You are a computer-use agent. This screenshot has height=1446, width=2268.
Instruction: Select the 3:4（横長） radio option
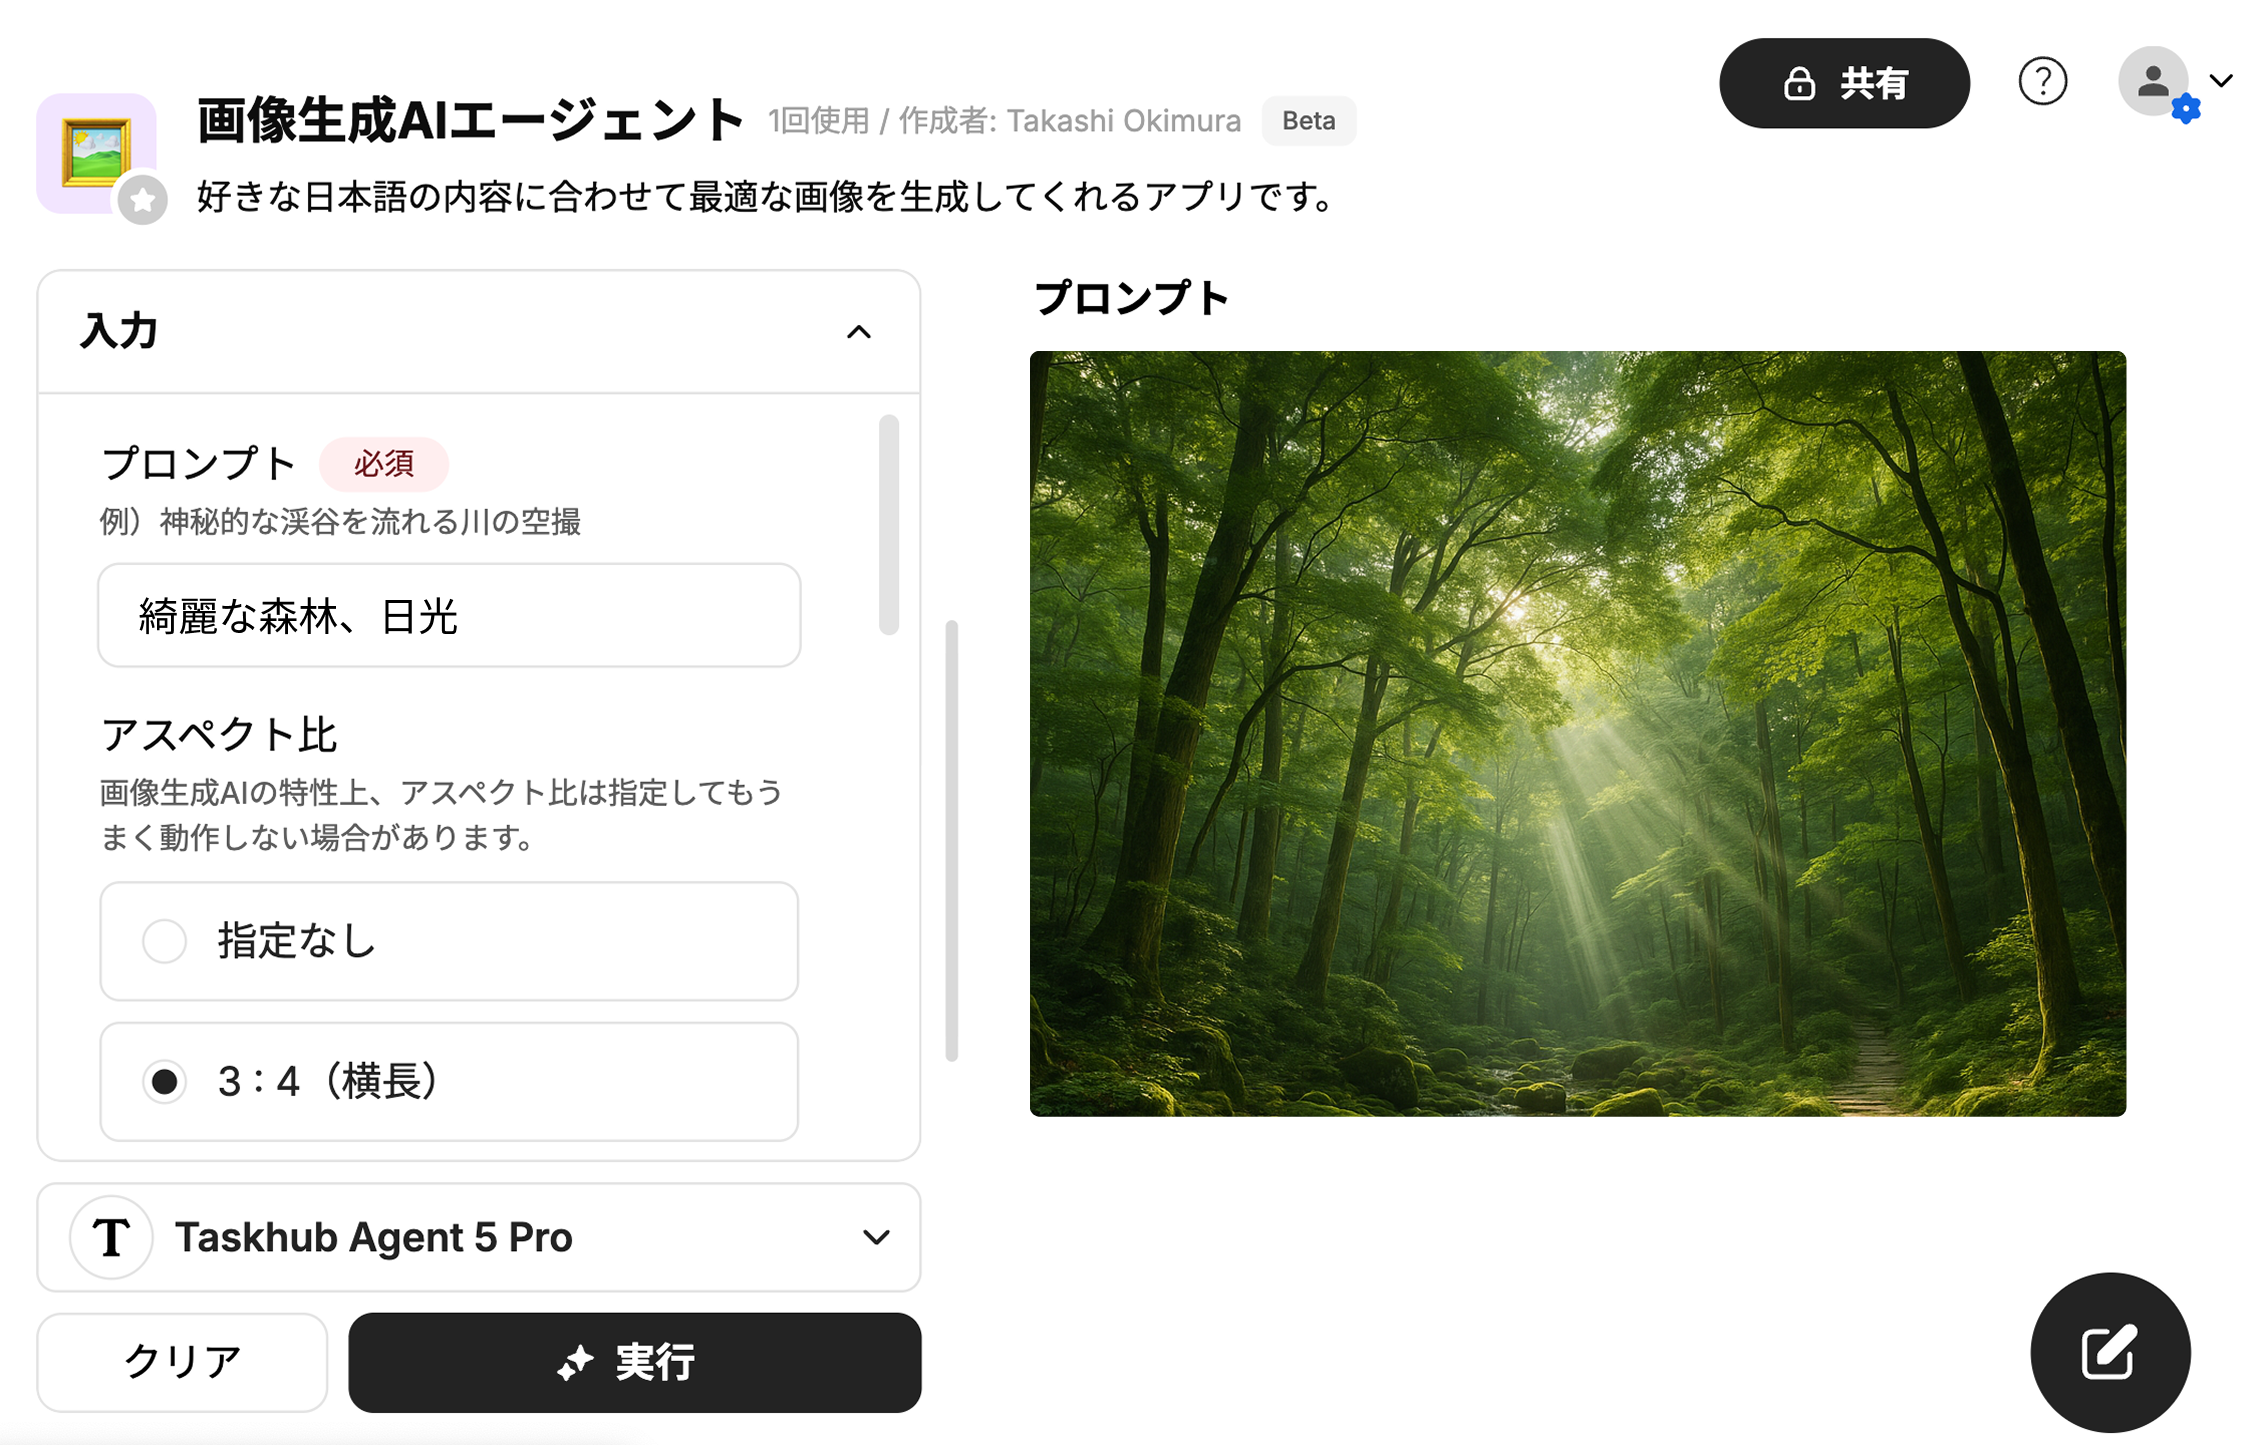pyautogui.click(x=449, y=1081)
